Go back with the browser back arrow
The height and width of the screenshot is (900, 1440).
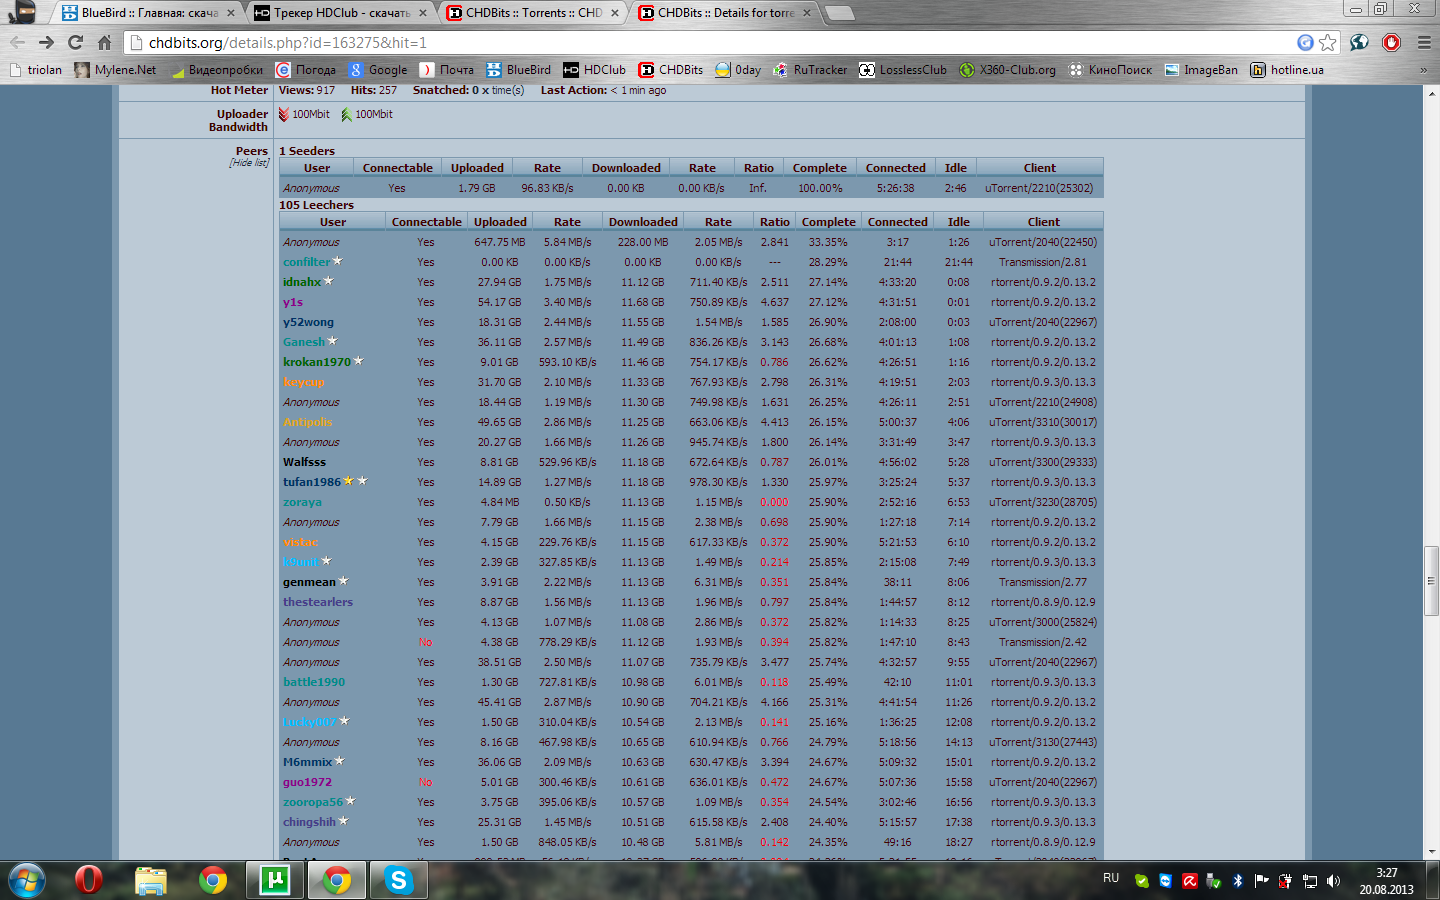point(17,42)
